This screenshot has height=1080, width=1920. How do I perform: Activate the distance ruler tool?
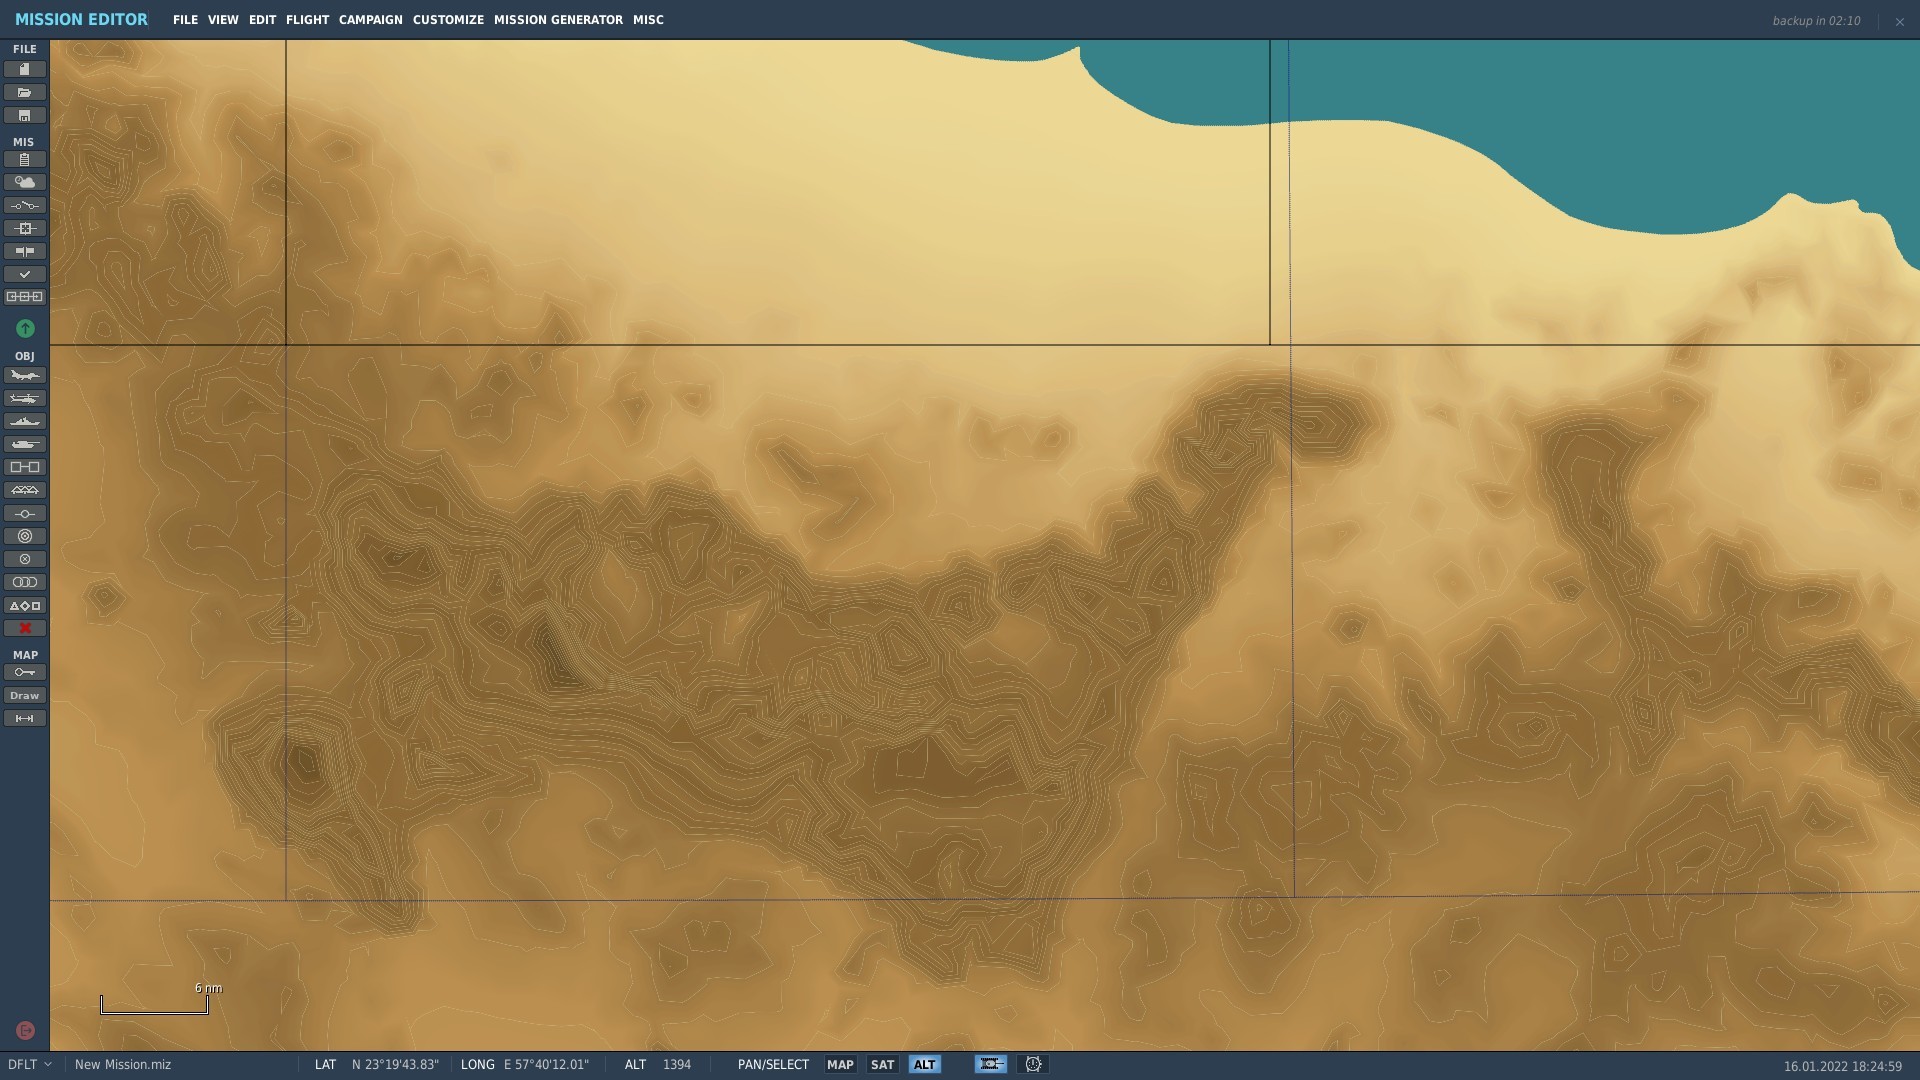pyautogui.click(x=25, y=718)
